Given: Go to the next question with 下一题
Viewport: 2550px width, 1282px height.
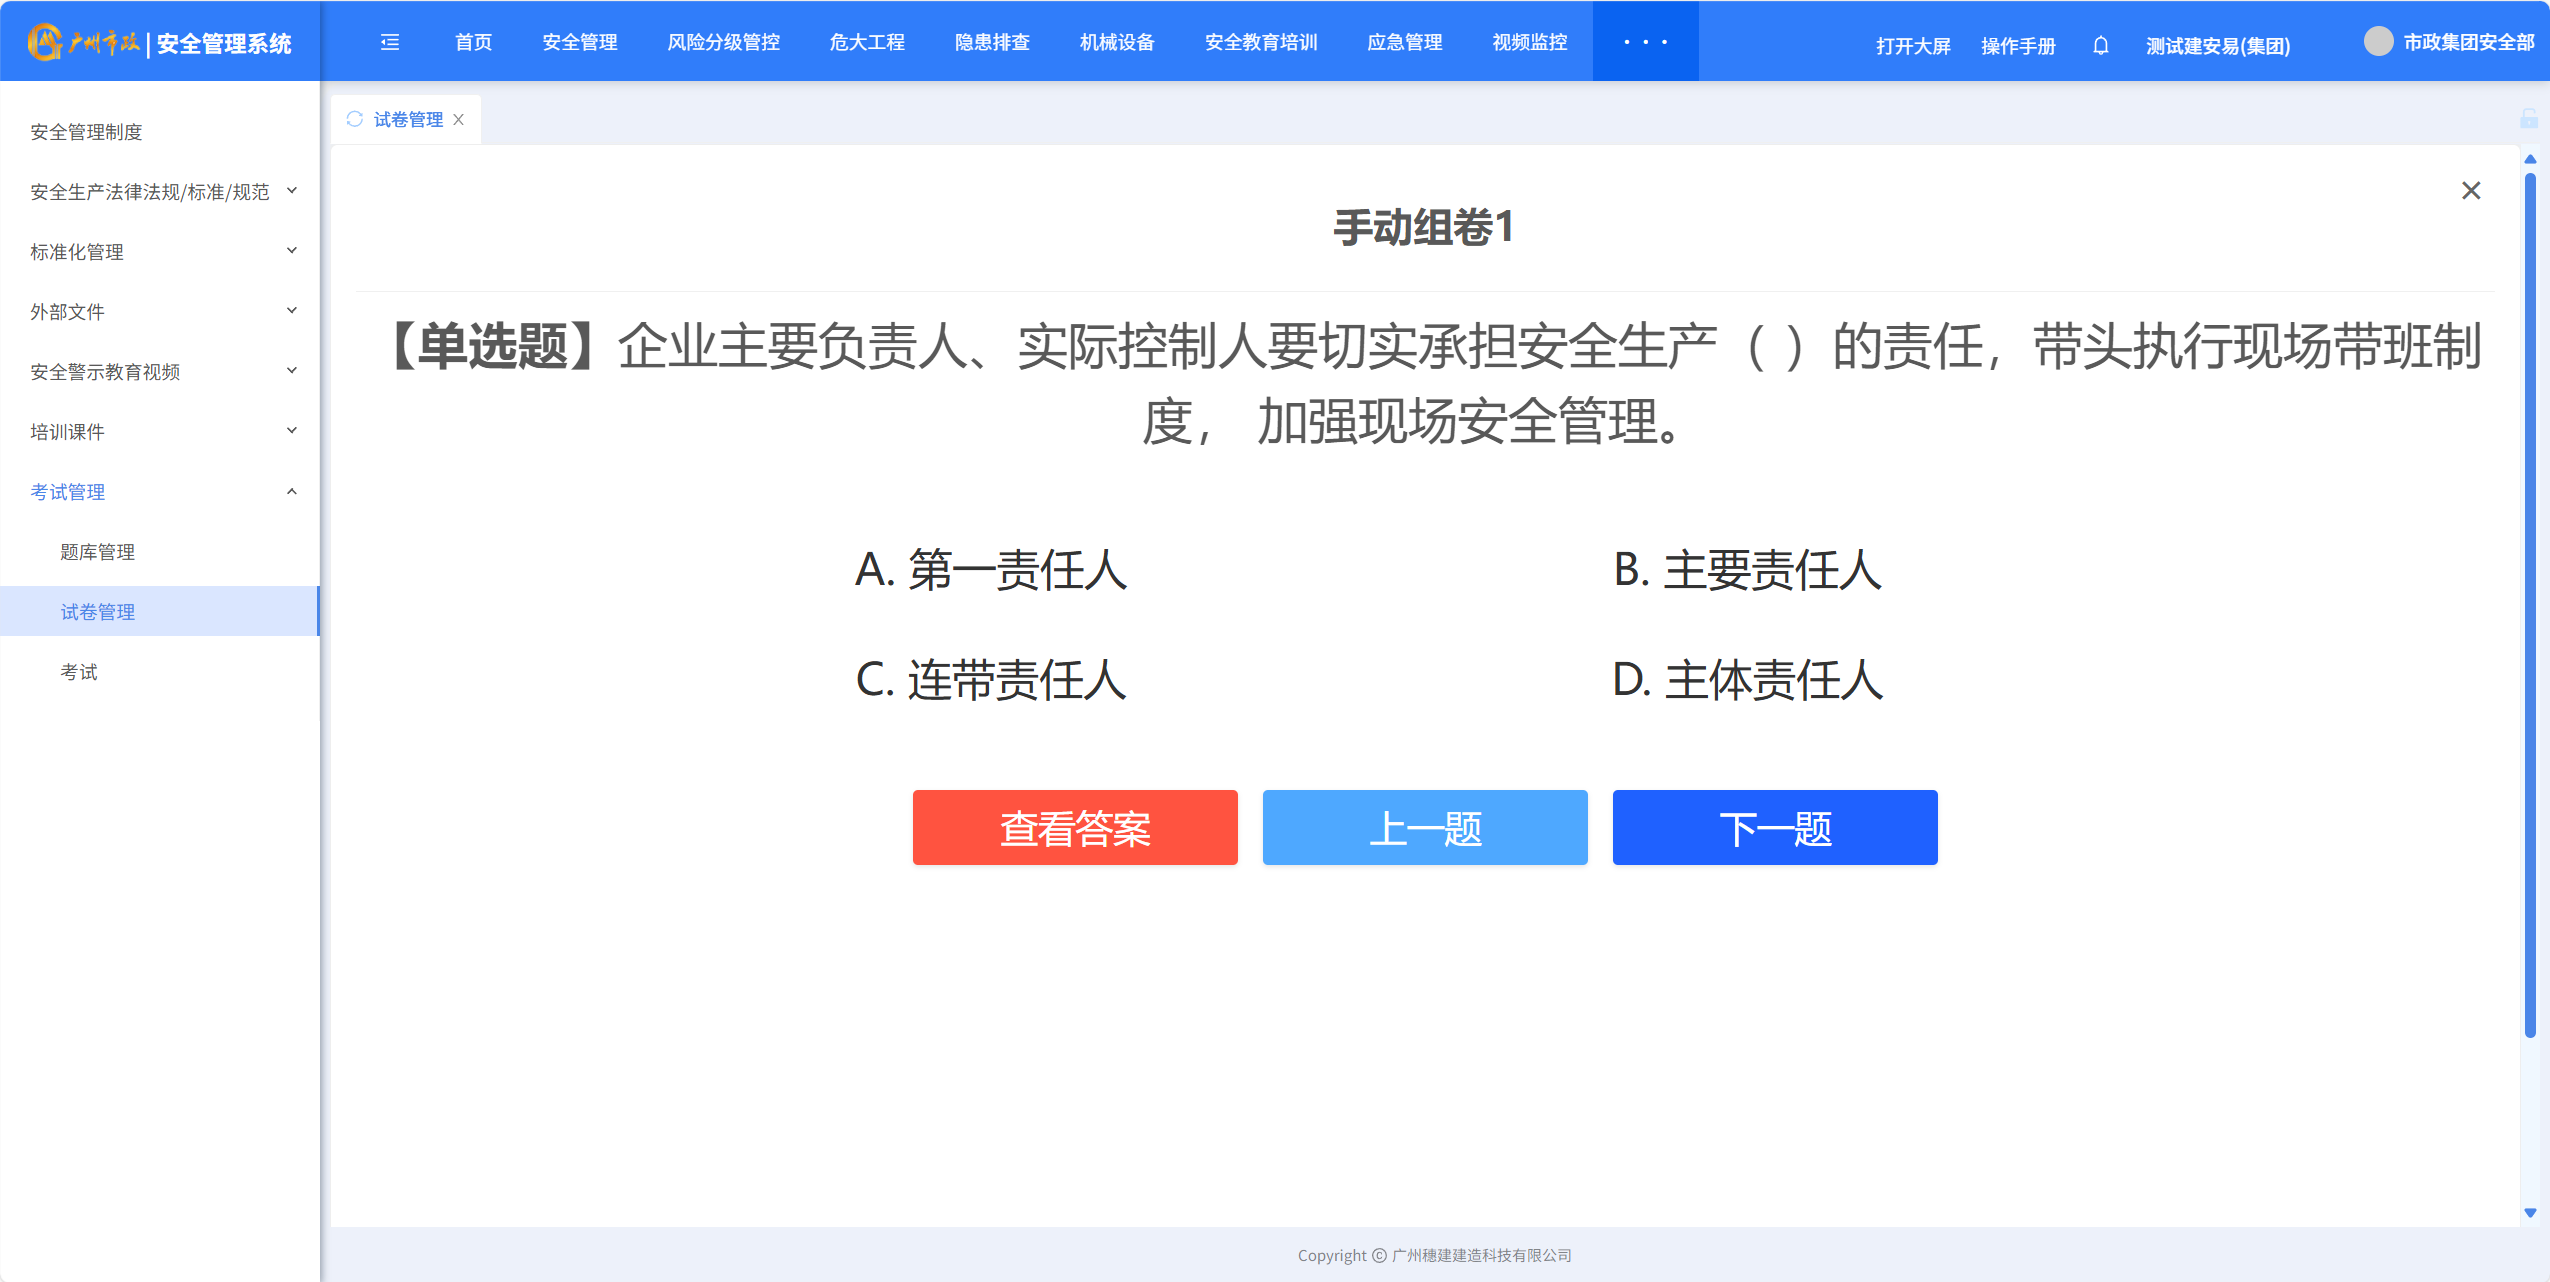Looking at the screenshot, I should point(1775,828).
